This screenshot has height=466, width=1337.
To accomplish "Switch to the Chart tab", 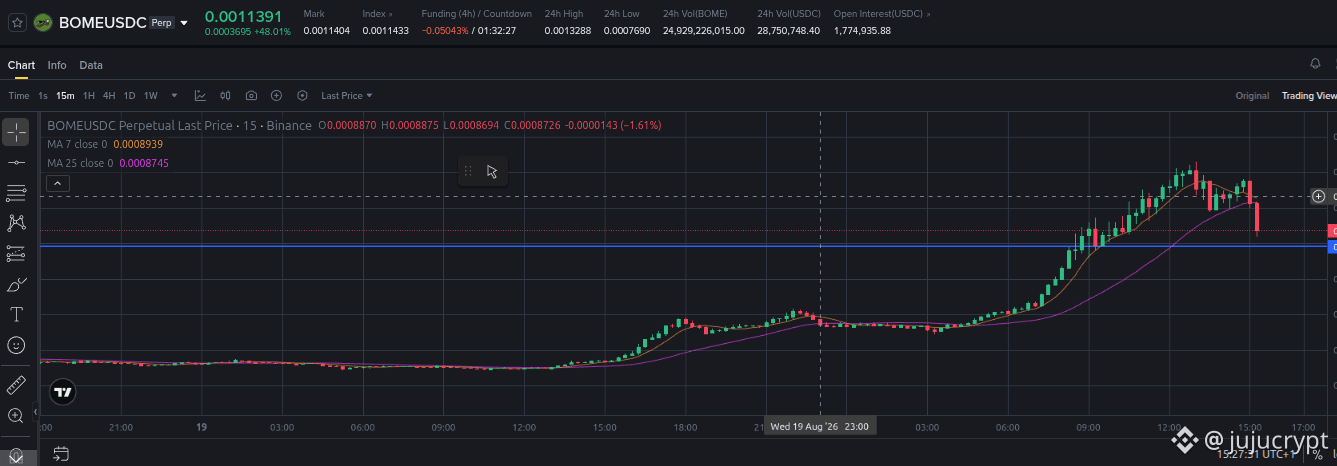I will pos(21,65).
